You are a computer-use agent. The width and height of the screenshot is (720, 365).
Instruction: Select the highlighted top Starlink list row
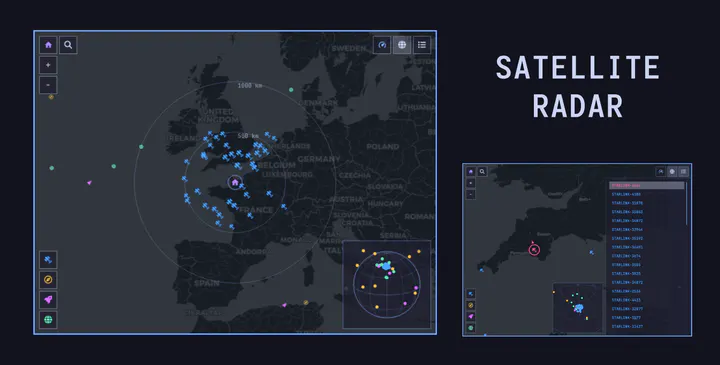(647, 185)
